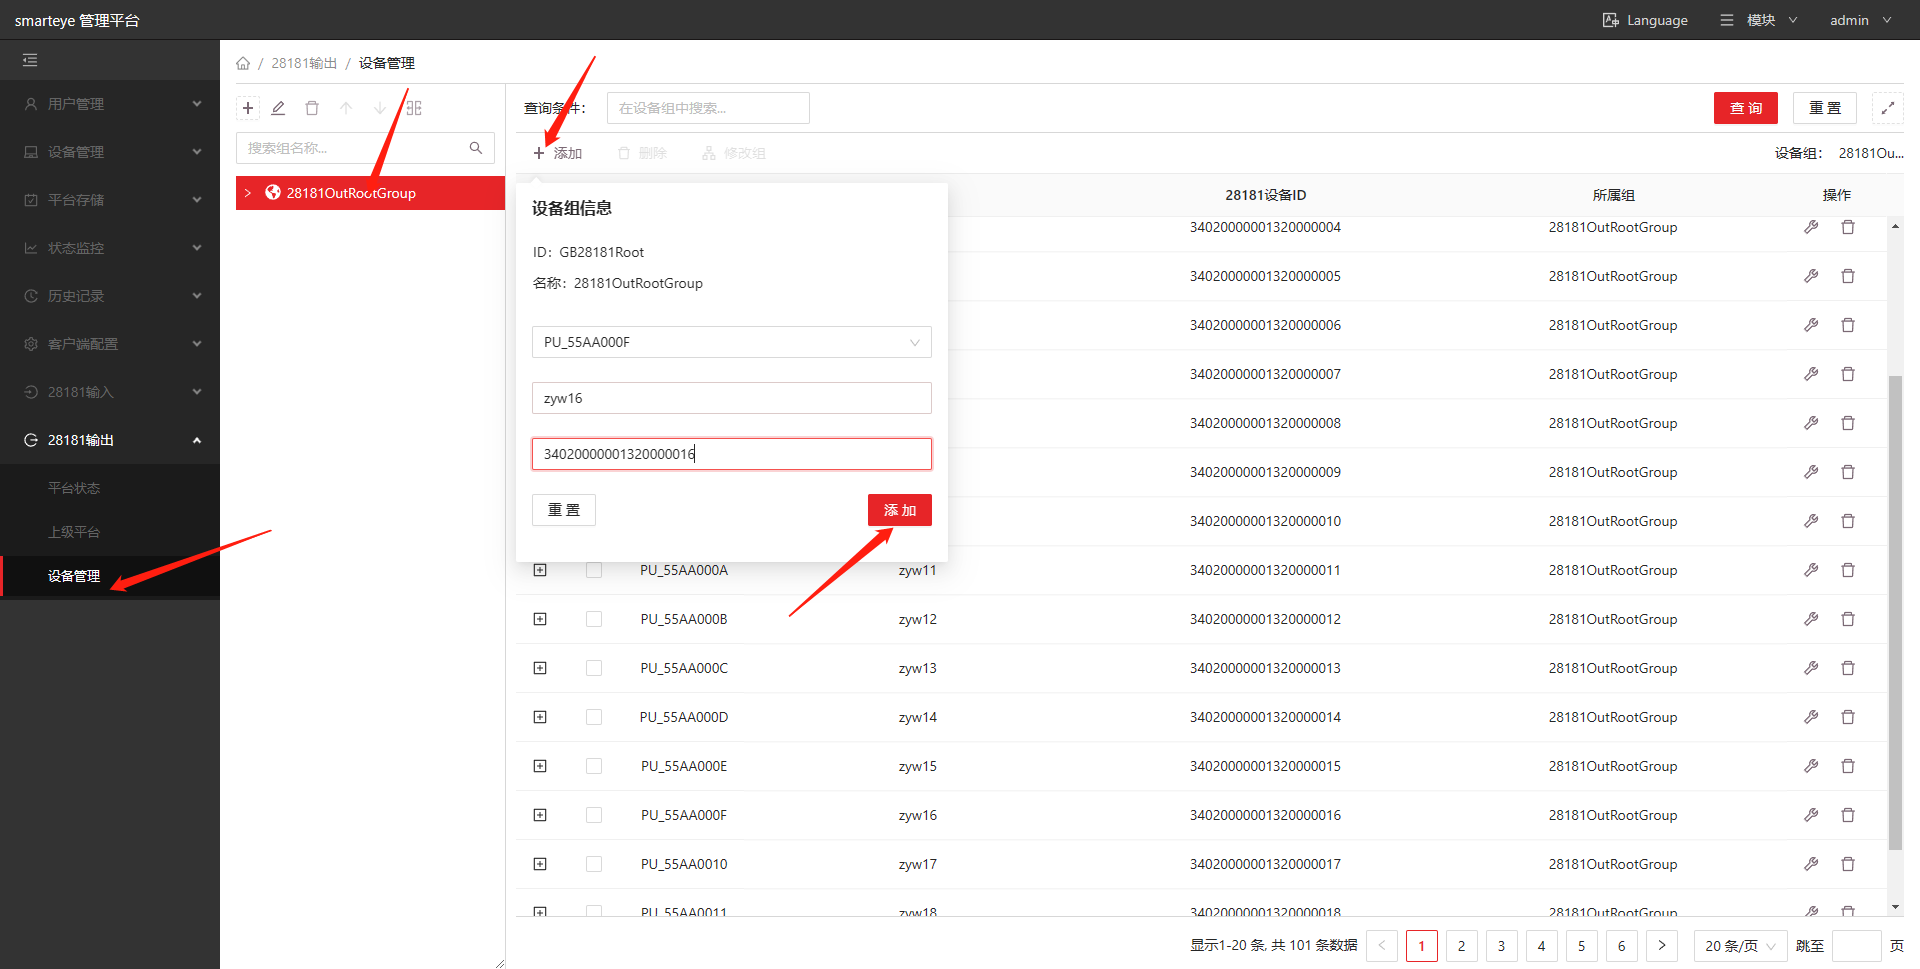The width and height of the screenshot is (1920, 969).
Task: Click the red 查询 search button
Action: pos(1746,108)
